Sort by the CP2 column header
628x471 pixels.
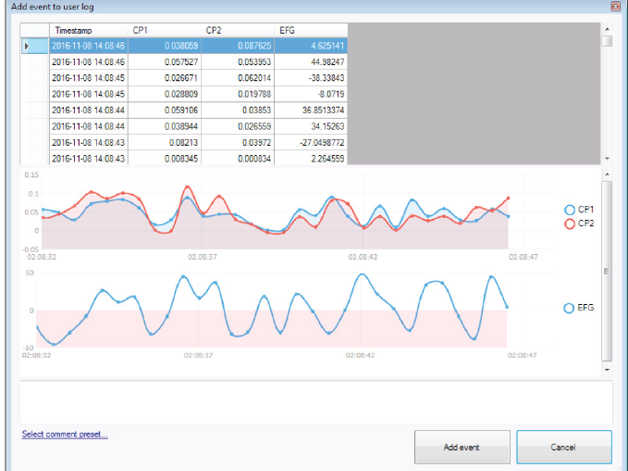tap(238, 31)
